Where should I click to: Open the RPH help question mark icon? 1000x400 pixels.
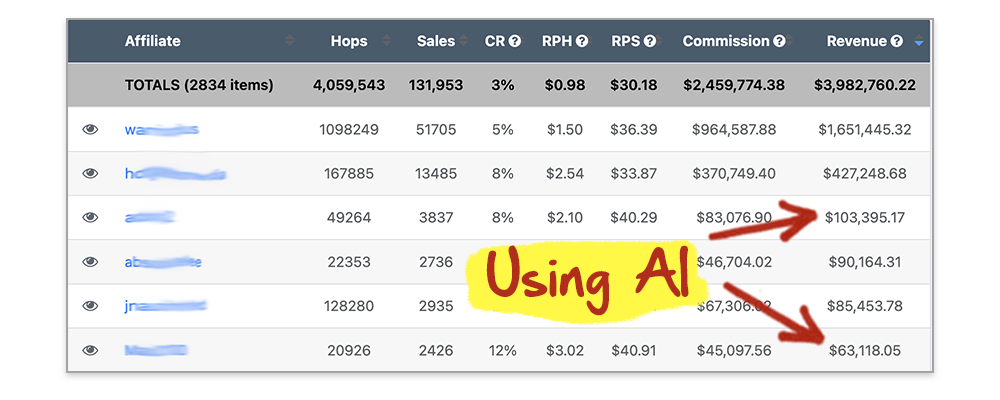click(582, 41)
